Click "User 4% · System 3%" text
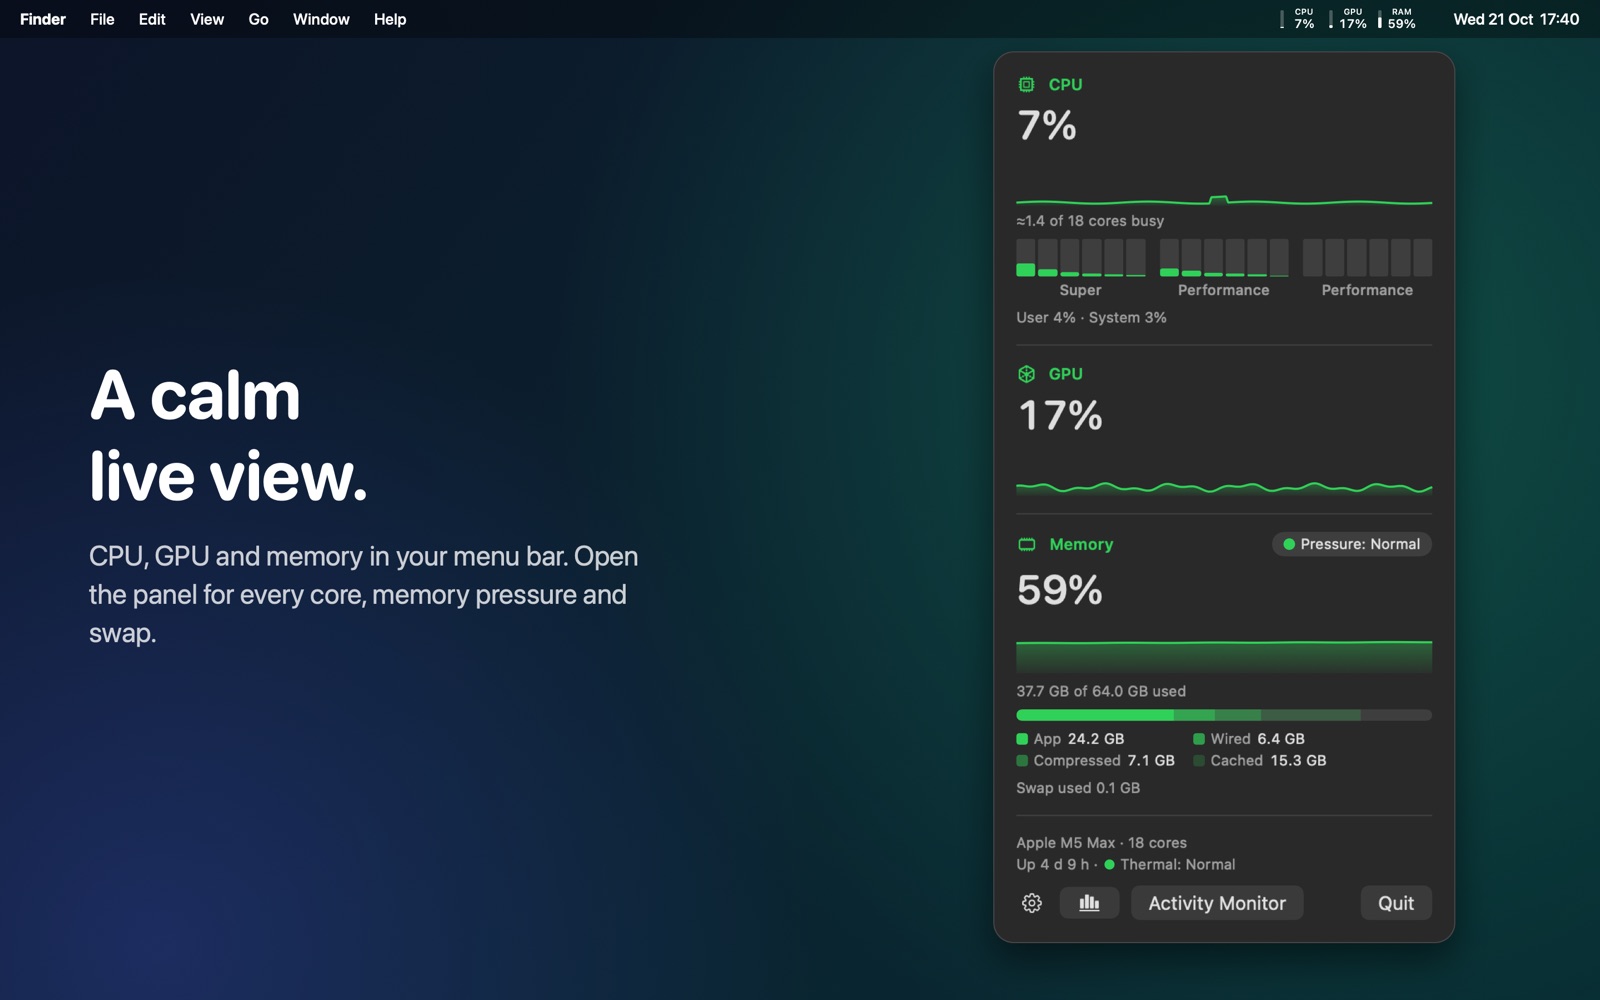1600x1000 pixels. pyautogui.click(x=1091, y=318)
